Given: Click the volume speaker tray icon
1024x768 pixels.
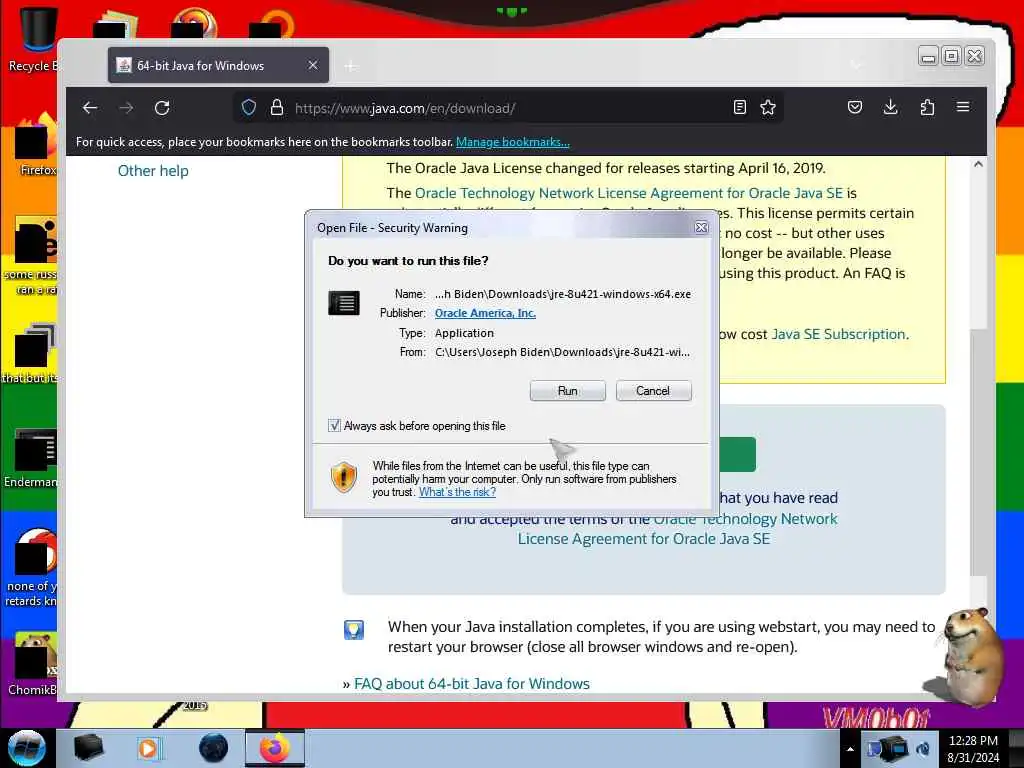Looking at the screenshot, I should click(923, 748).
